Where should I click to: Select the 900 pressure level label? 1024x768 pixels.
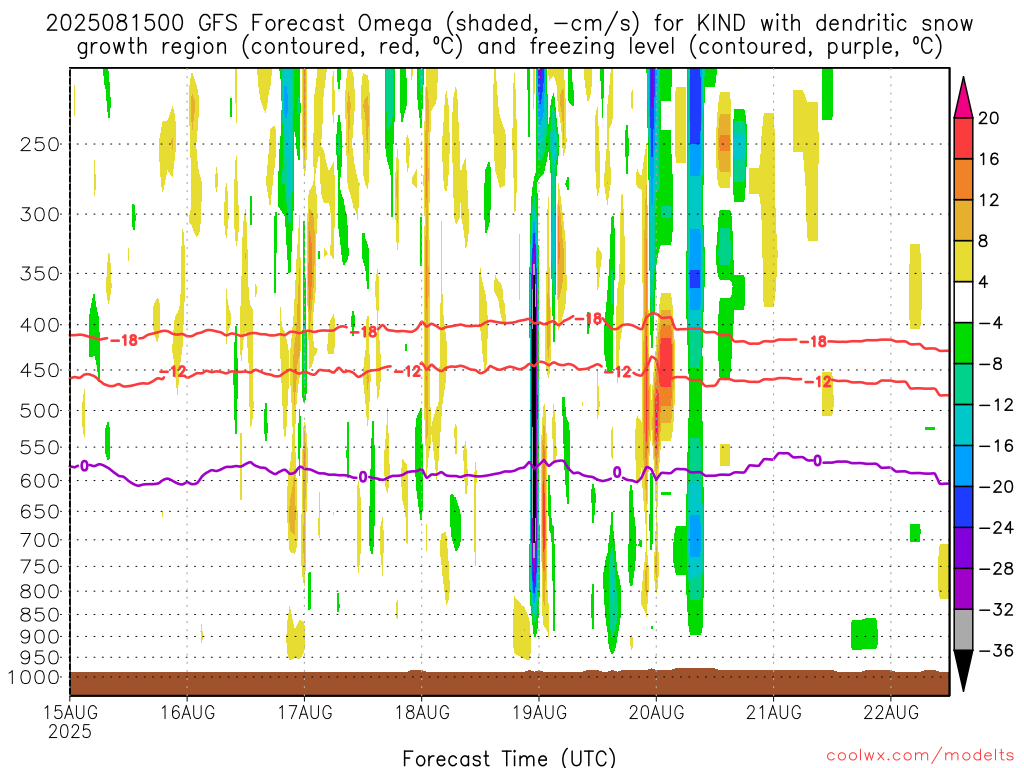click(40, 636)
